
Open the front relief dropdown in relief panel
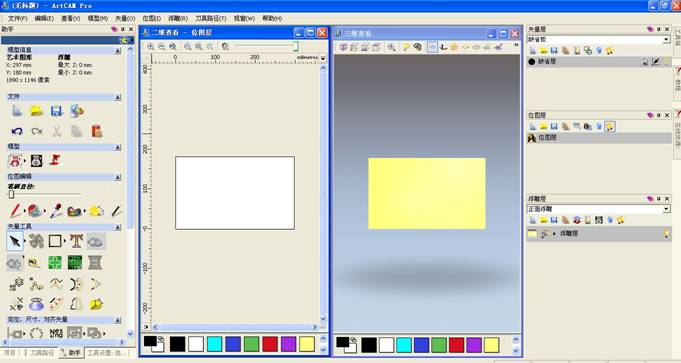tap(666, 209)
